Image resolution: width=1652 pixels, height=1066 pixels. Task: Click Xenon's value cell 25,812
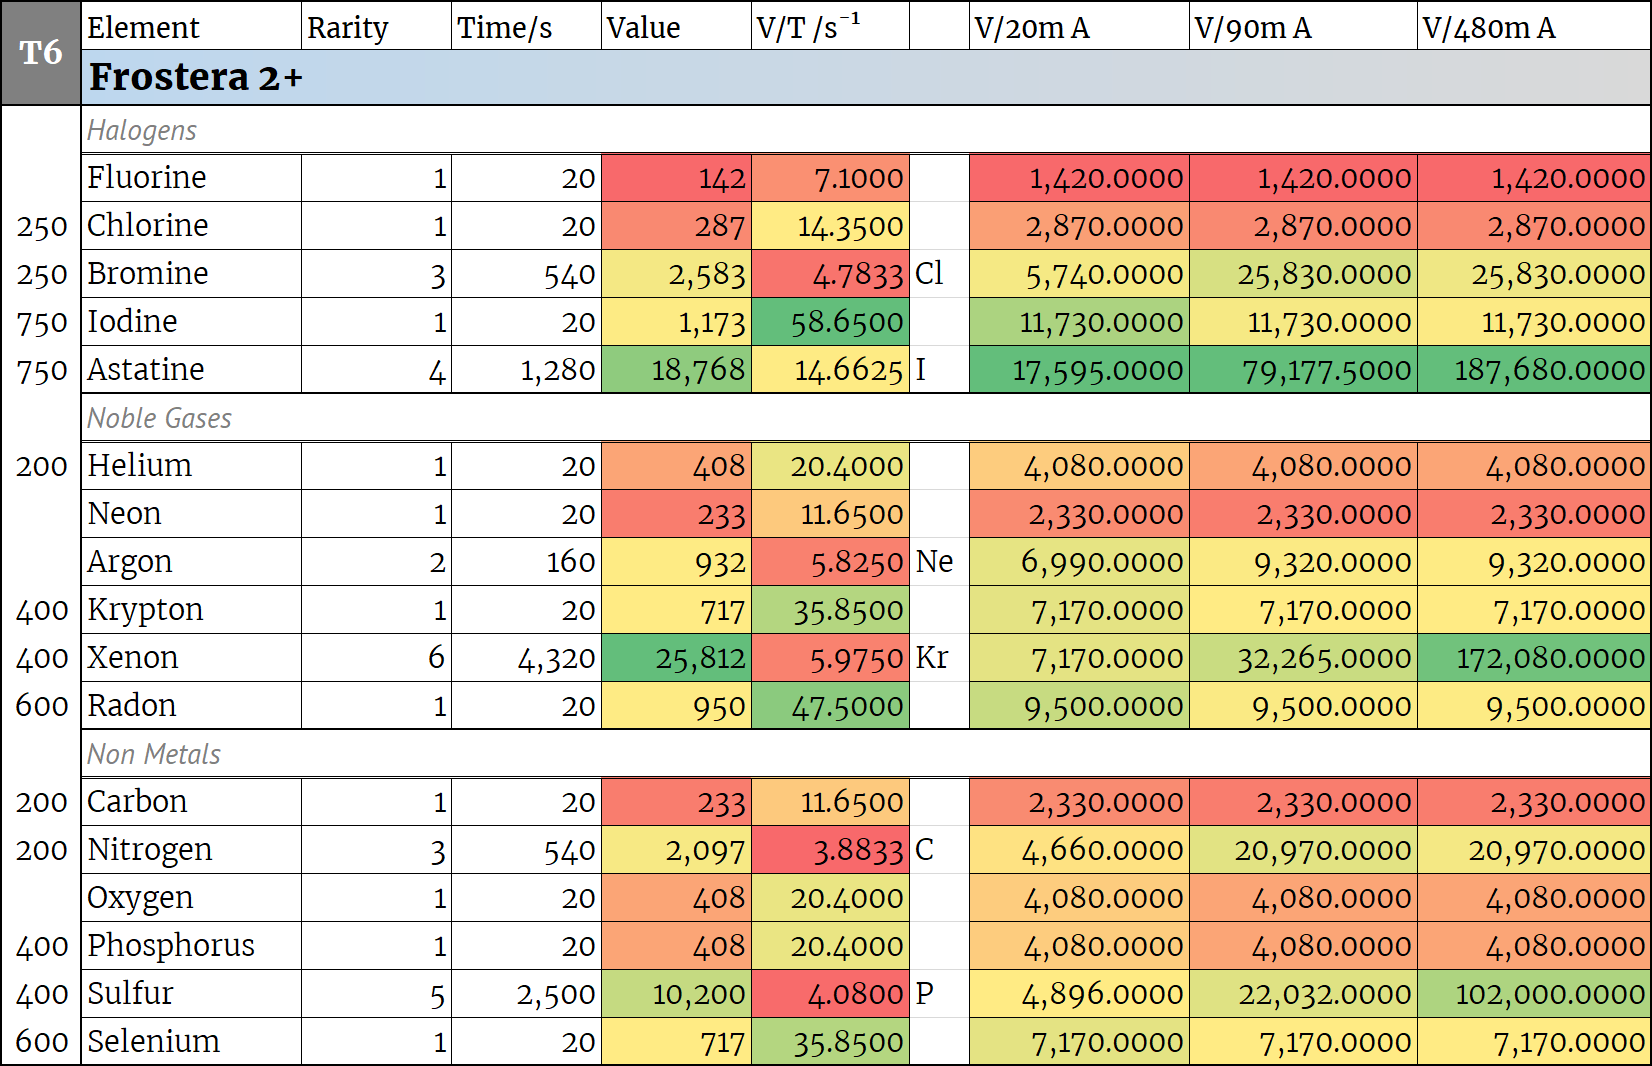point(676,658)
